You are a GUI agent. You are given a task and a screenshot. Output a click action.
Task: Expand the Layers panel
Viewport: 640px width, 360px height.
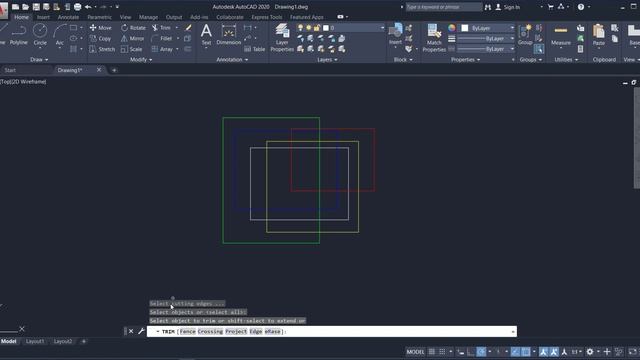tap(327, 60)
